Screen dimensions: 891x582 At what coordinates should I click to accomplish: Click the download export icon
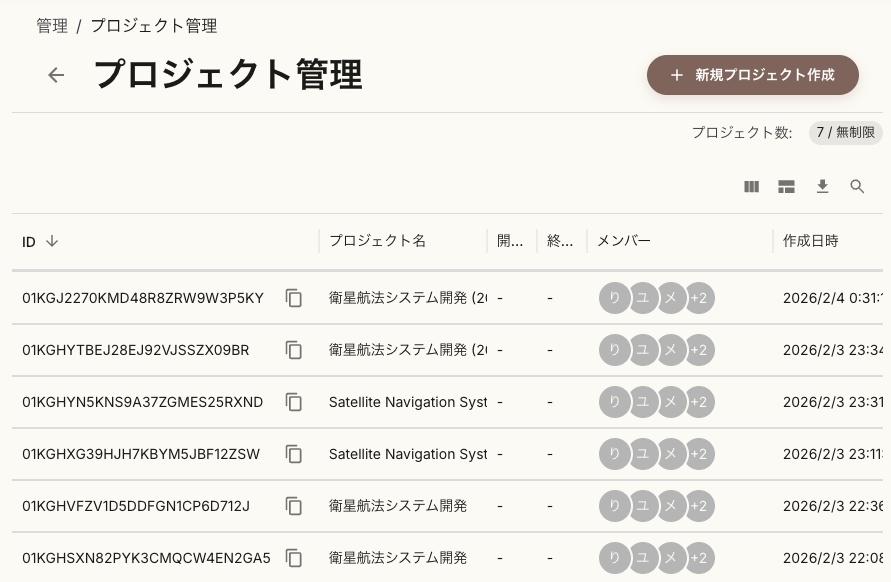pos(823,187)
